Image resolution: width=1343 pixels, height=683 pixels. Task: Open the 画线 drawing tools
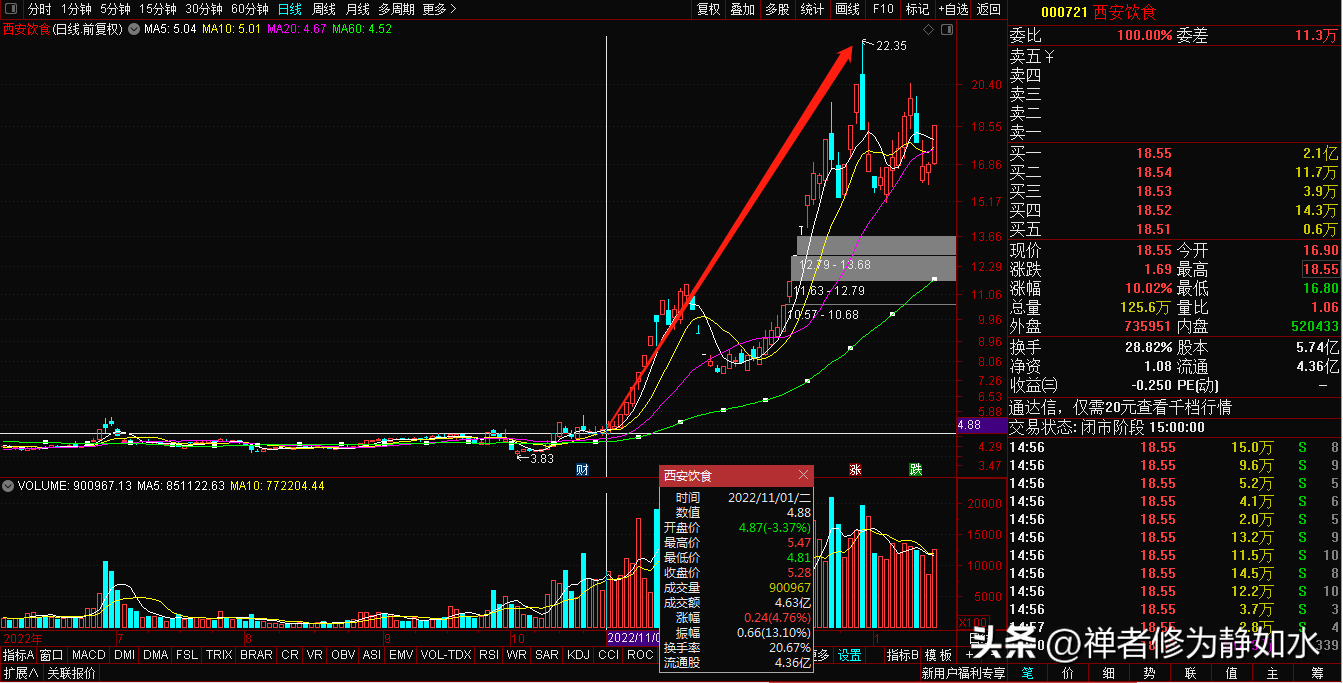(x=847, y=9)
